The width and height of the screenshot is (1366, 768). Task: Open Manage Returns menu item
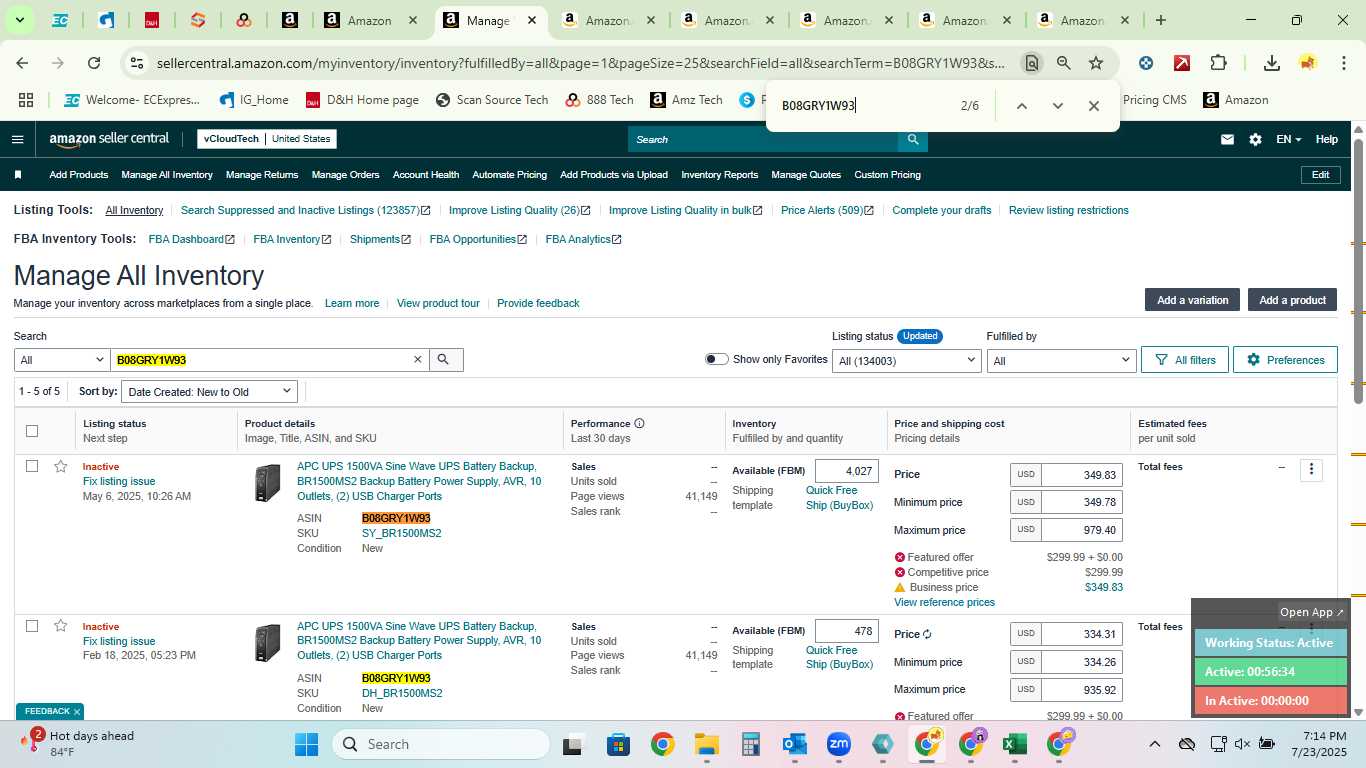click(262, 175)
